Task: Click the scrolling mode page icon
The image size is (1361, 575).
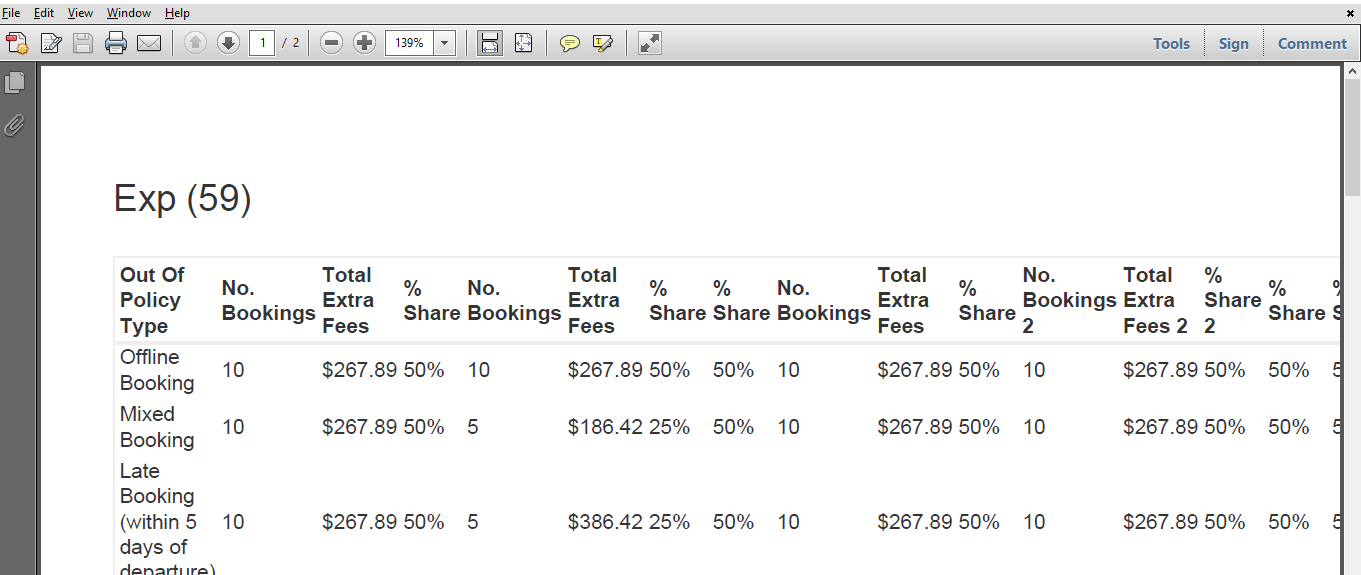Action: [490, 43]
